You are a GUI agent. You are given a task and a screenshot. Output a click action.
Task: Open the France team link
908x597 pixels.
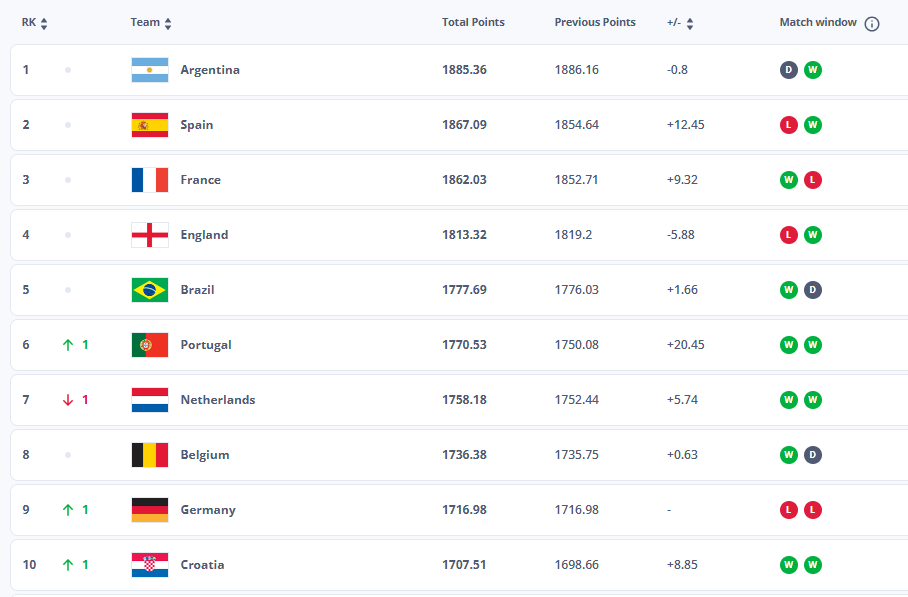click(x=200, y=180)
